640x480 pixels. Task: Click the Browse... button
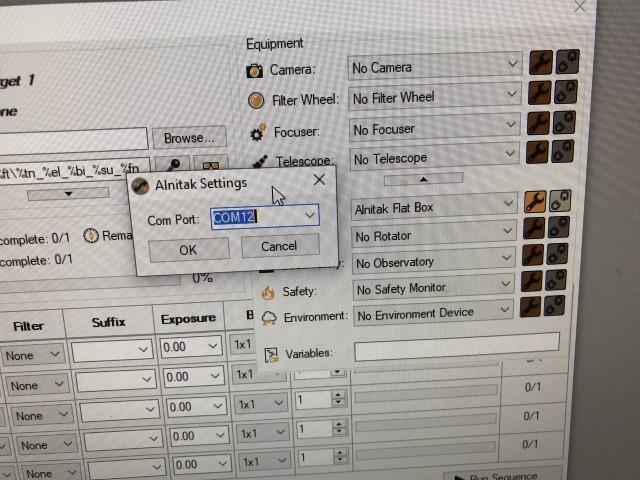coord(189,138)
